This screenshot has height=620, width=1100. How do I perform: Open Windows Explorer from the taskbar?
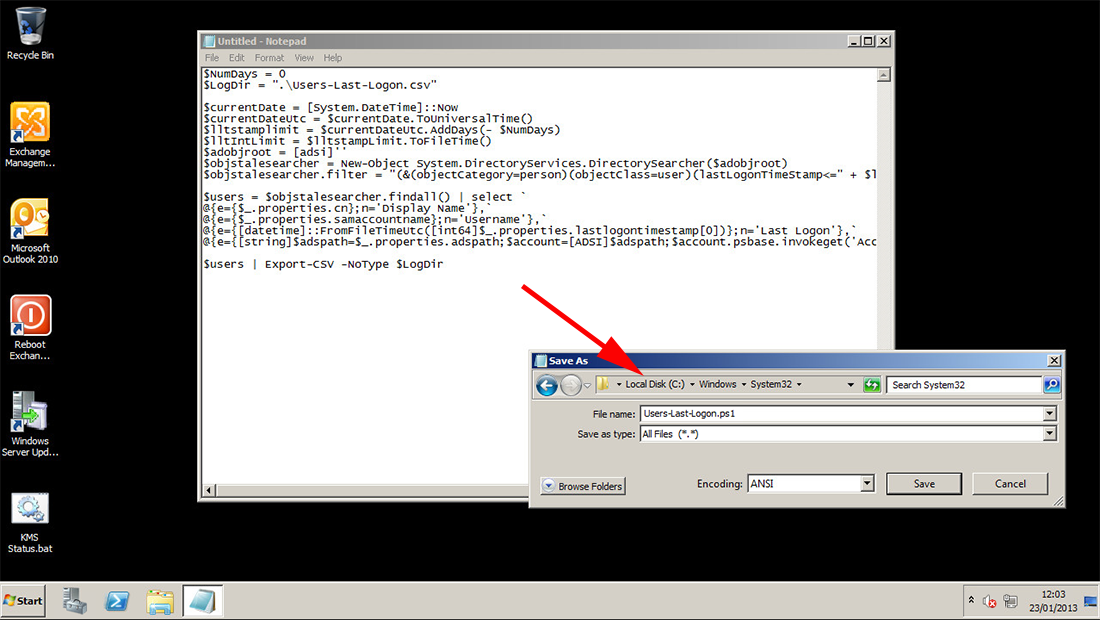[x=160, y=600]
